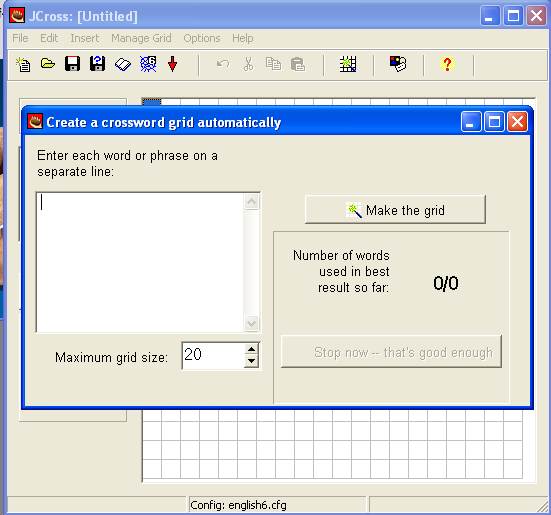The image size is (551, 515).
Task: Click inside the word list text area
Action: 141,262
